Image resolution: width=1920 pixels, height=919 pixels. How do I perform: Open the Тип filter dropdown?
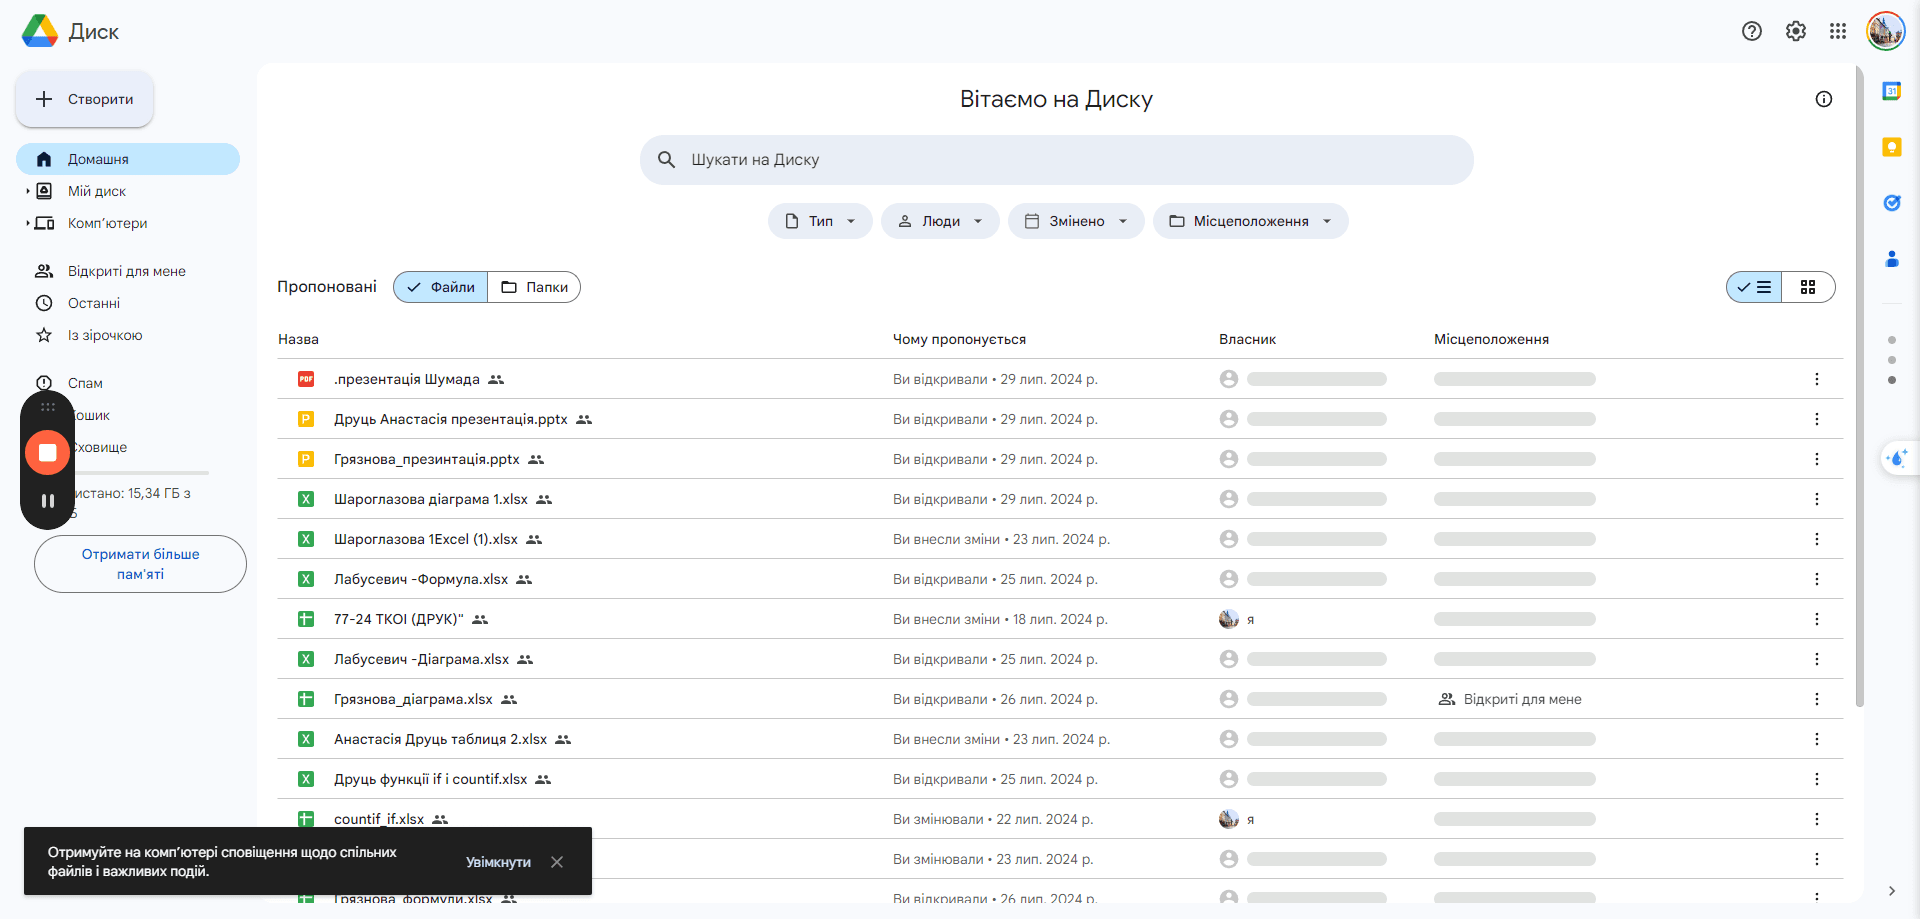820,221
